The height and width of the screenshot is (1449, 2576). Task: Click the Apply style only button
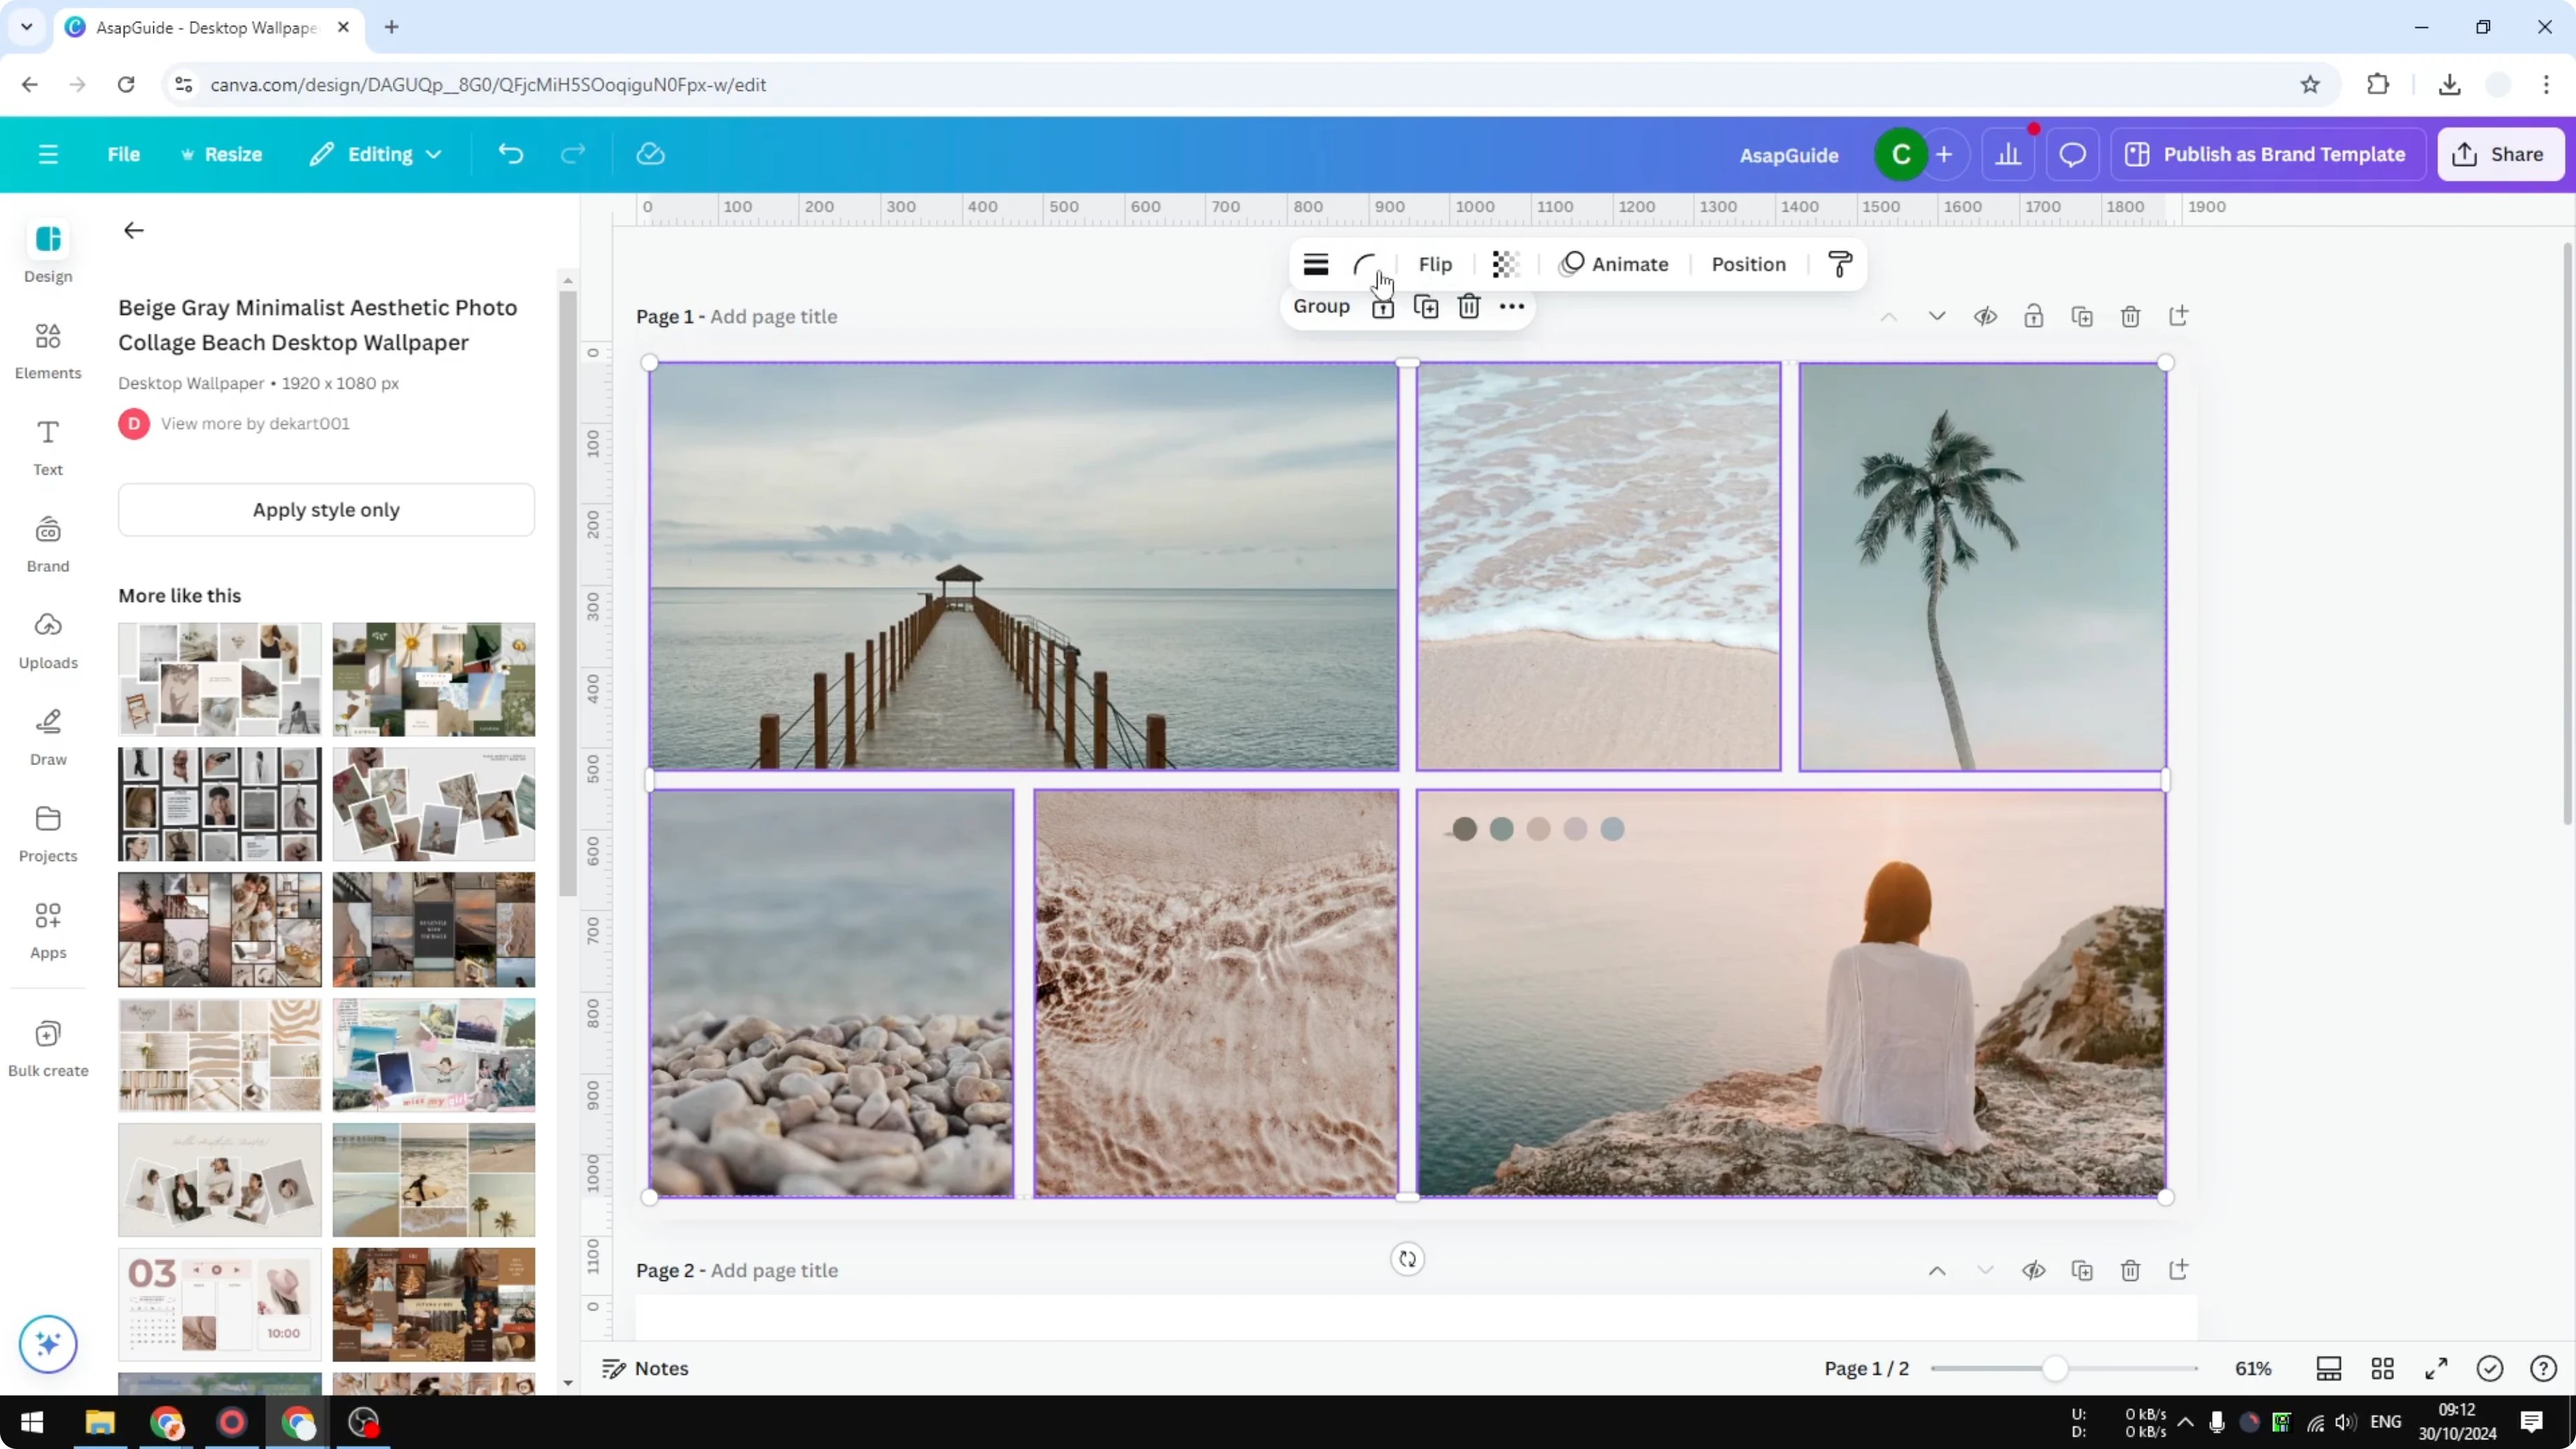pos(326,509)
